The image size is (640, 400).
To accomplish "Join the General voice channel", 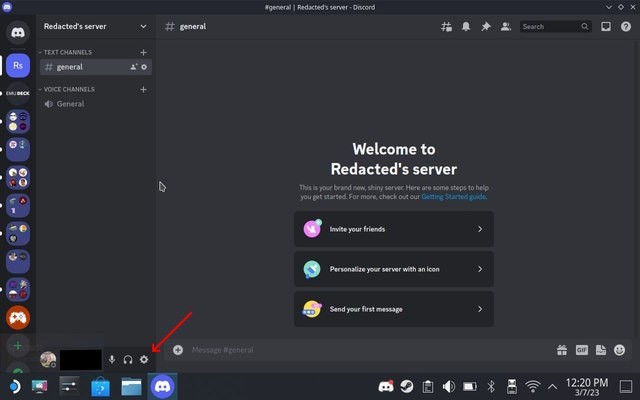I will pos(96,104).
